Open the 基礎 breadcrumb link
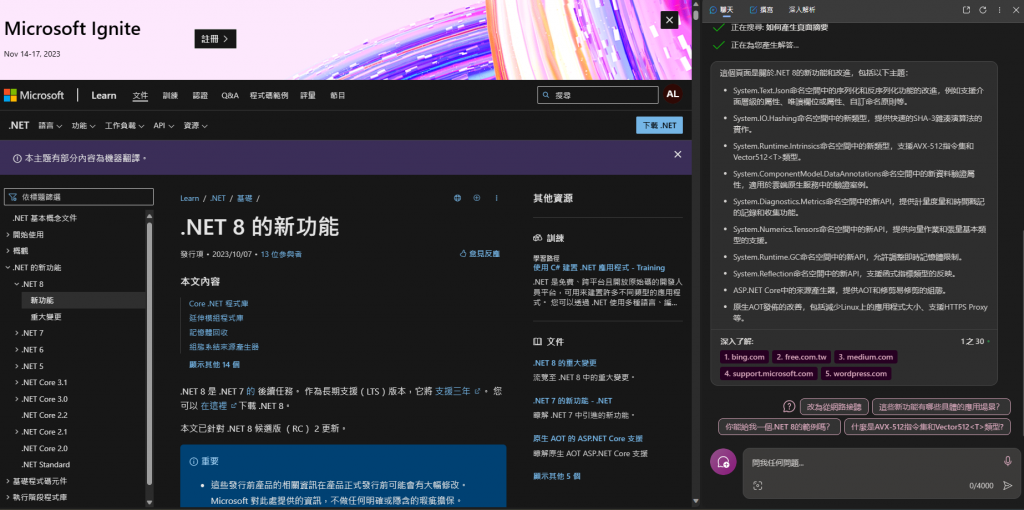Image resolution: width=1024 pixels, height=510 pixels. tap(244, 198)
